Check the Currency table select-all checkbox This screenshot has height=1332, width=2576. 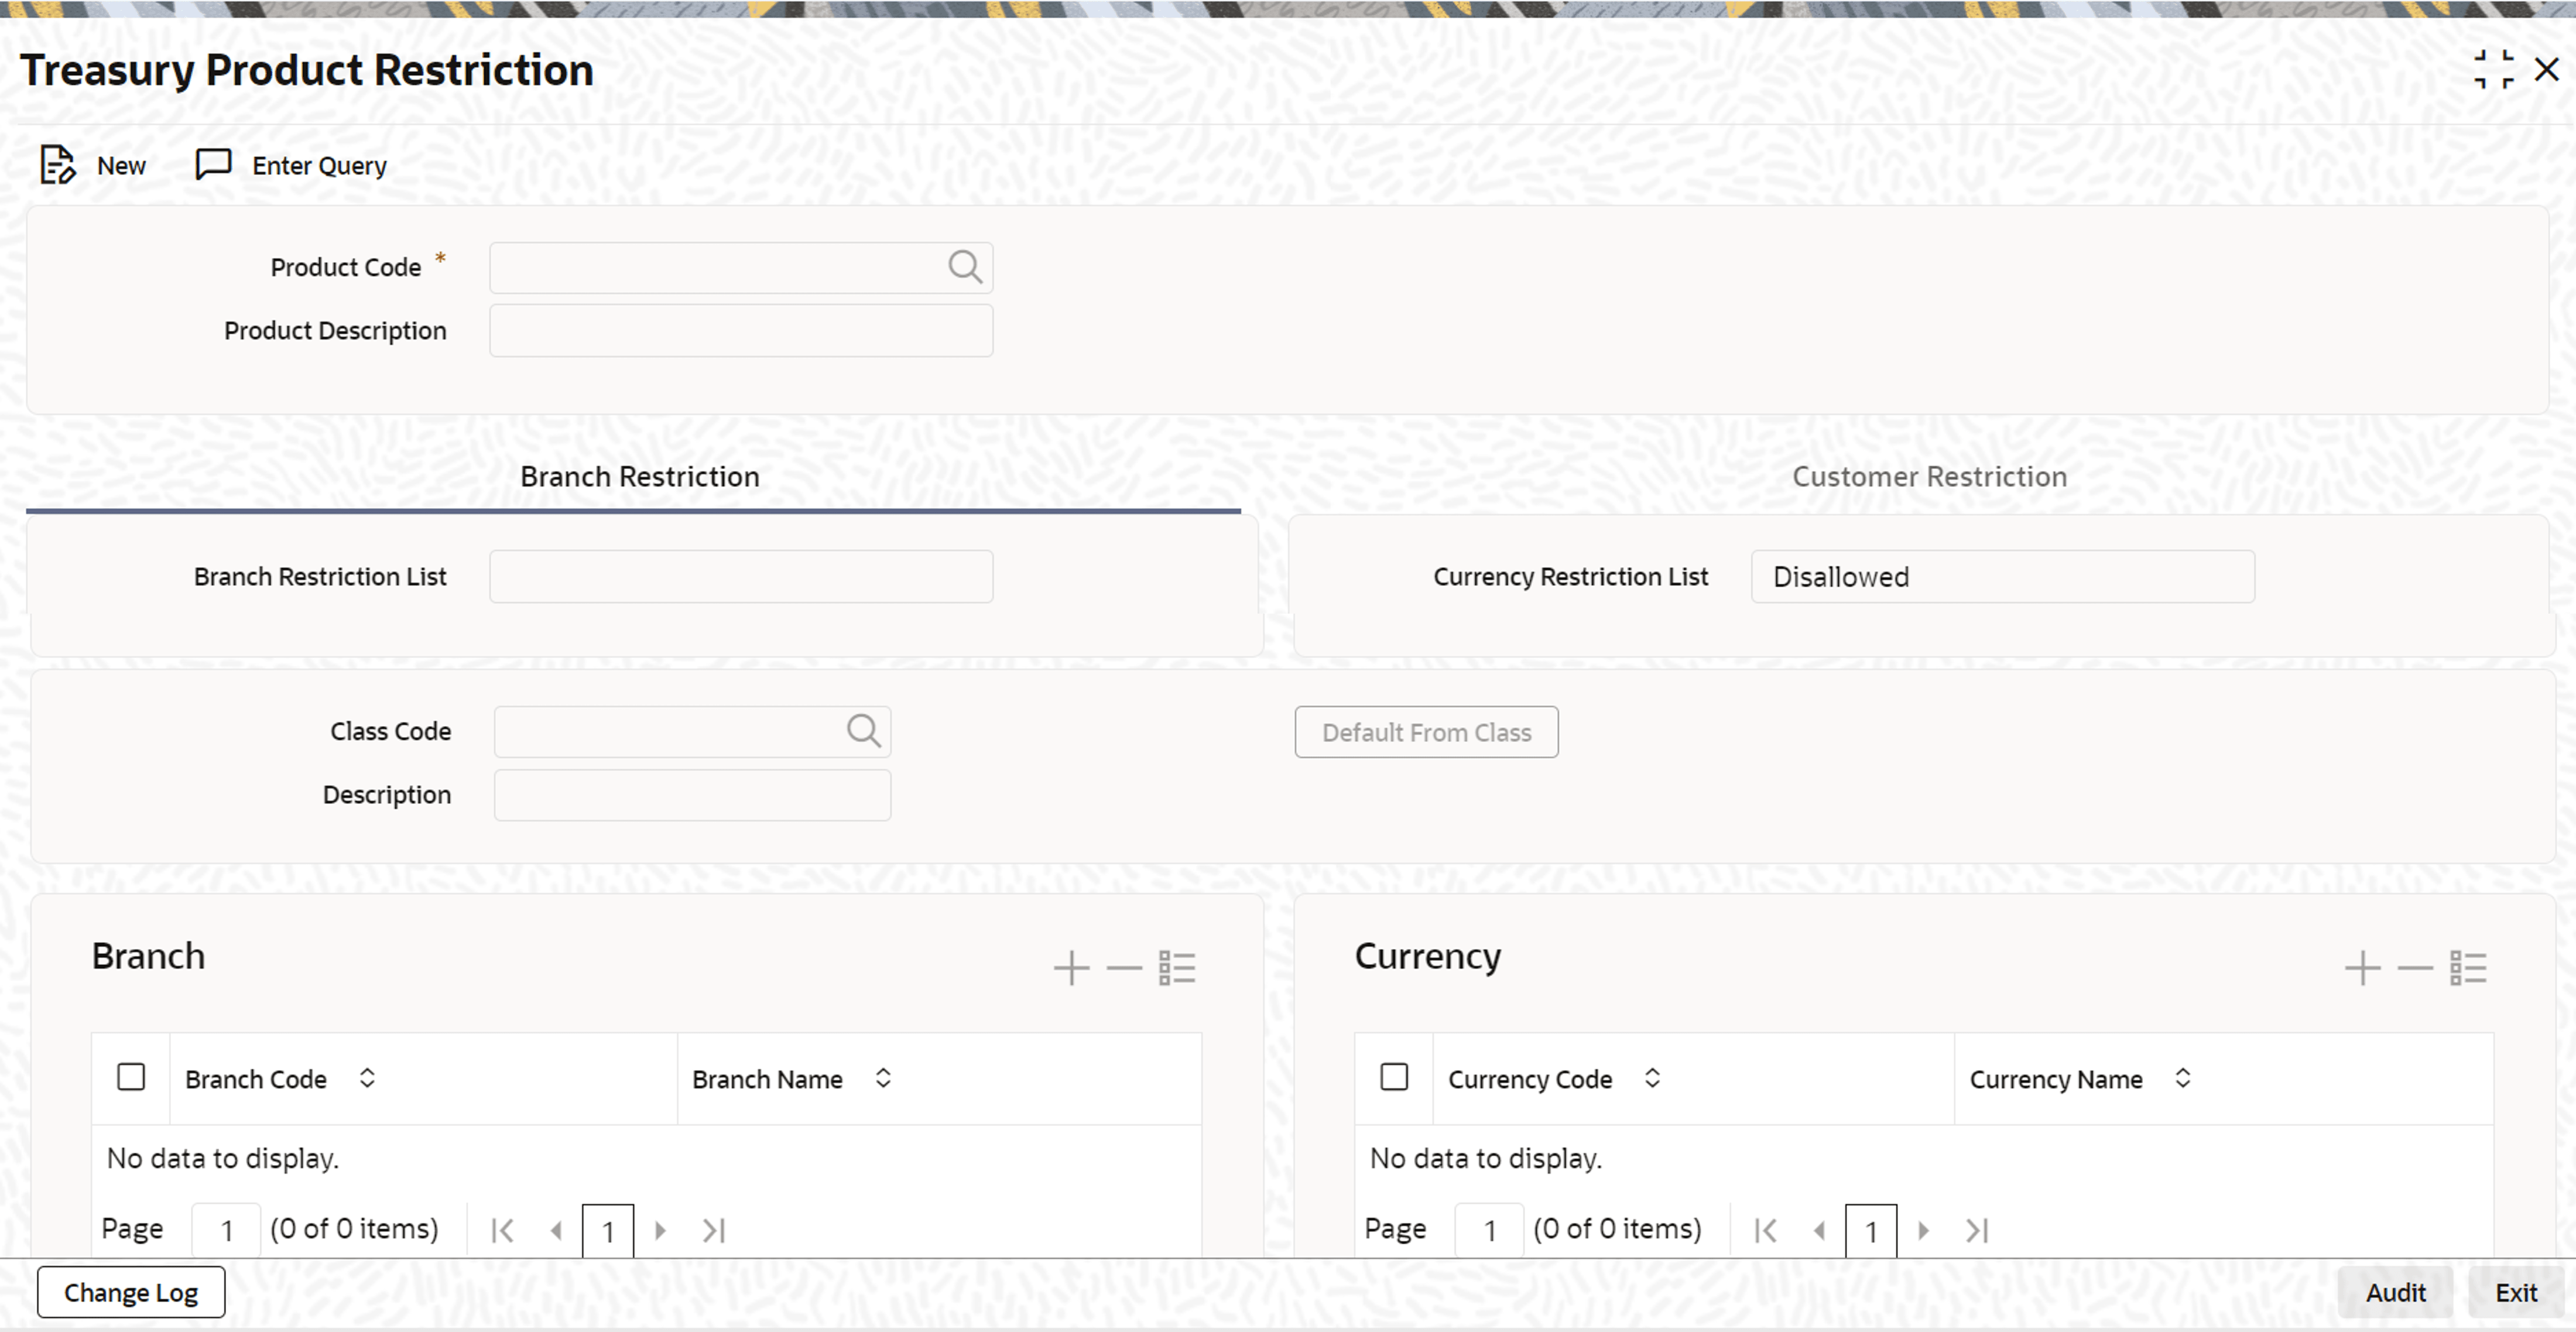(1394, 1077)
